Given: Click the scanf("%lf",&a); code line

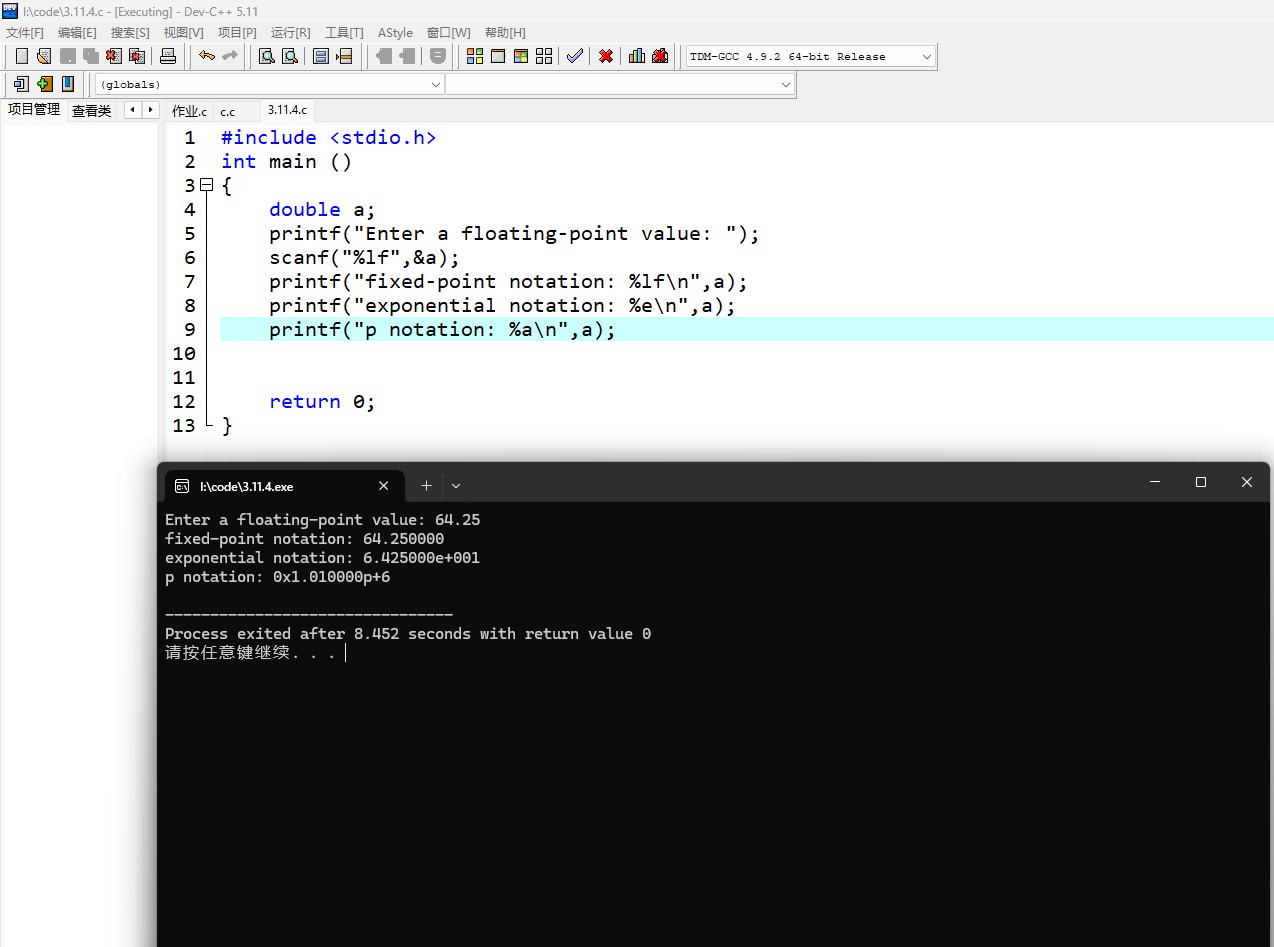Looking at the screenshot, I should pos(364,257).
